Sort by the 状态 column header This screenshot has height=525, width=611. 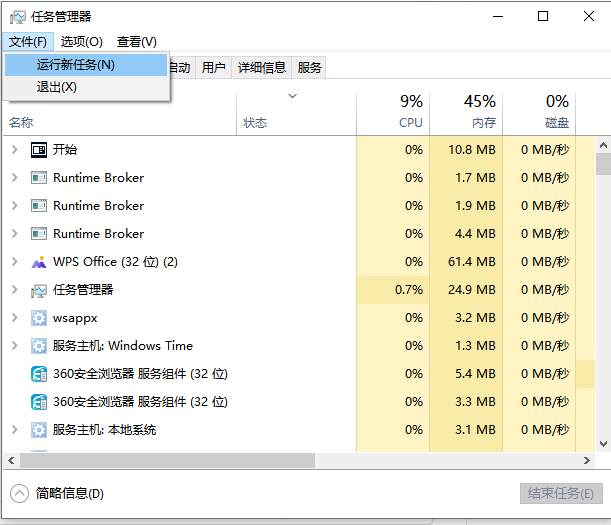click(x=296, y=114)
